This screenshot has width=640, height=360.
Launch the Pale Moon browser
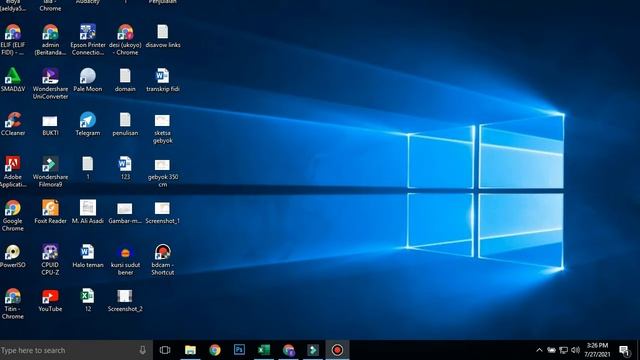point(88,80)
